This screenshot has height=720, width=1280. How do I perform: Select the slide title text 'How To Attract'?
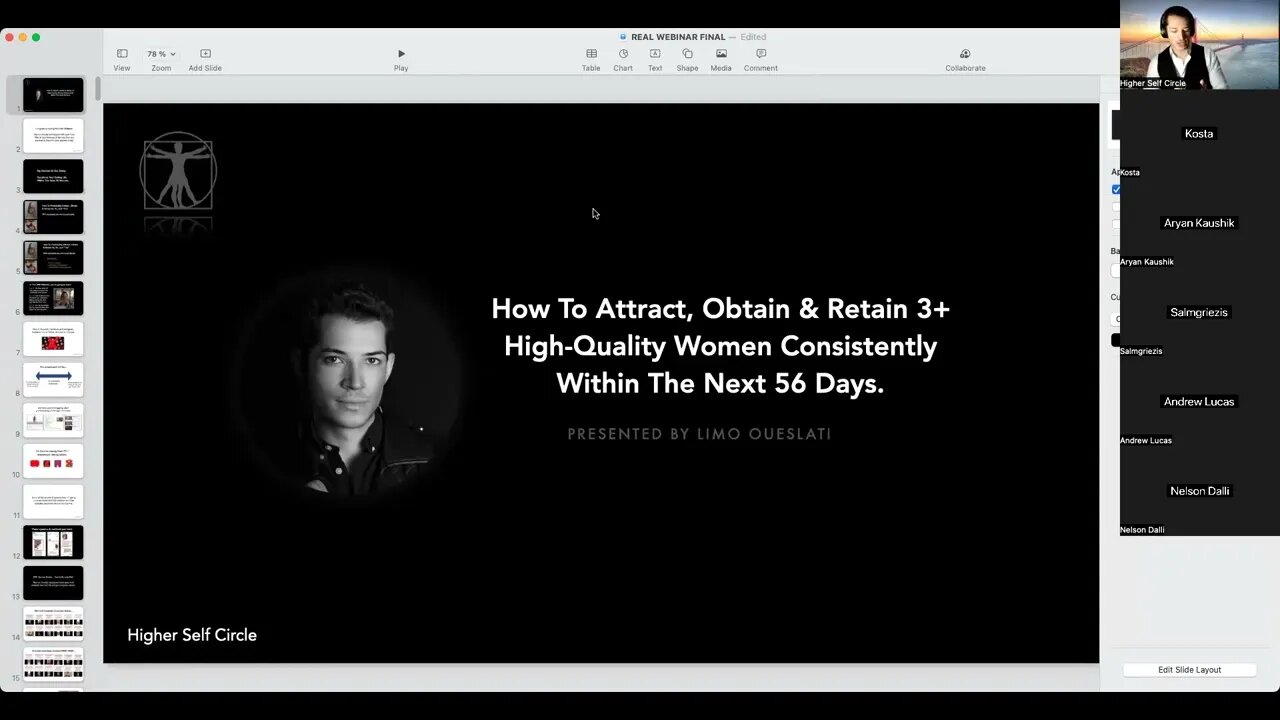[720, 346]
